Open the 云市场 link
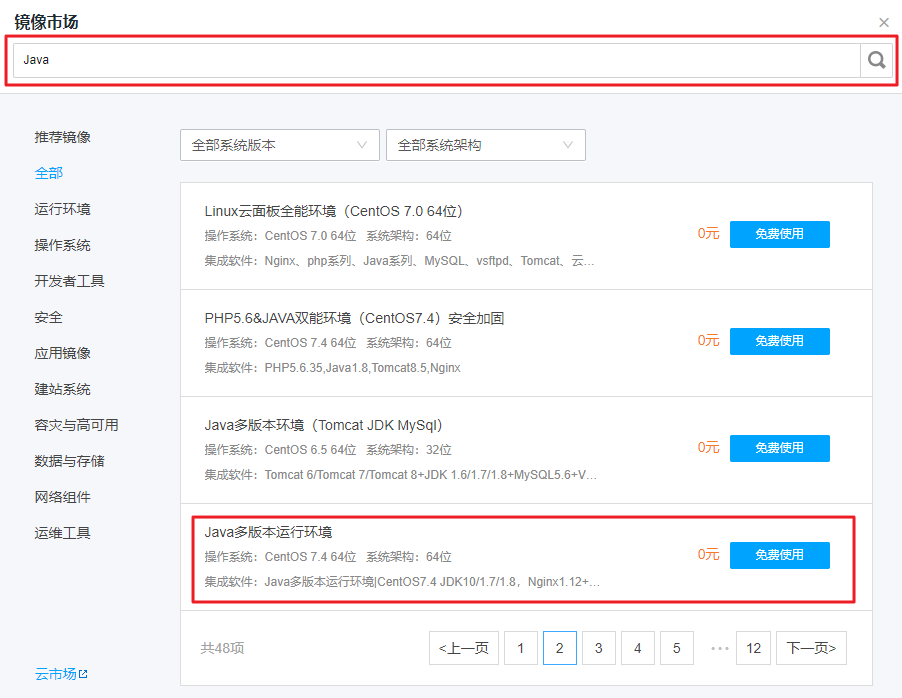902x698 pixels. (x=56, y=674)
